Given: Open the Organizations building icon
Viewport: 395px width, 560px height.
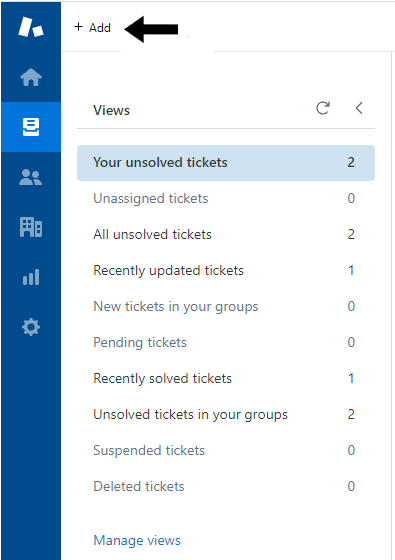Looking at the screenshot, I should point(31,227).
